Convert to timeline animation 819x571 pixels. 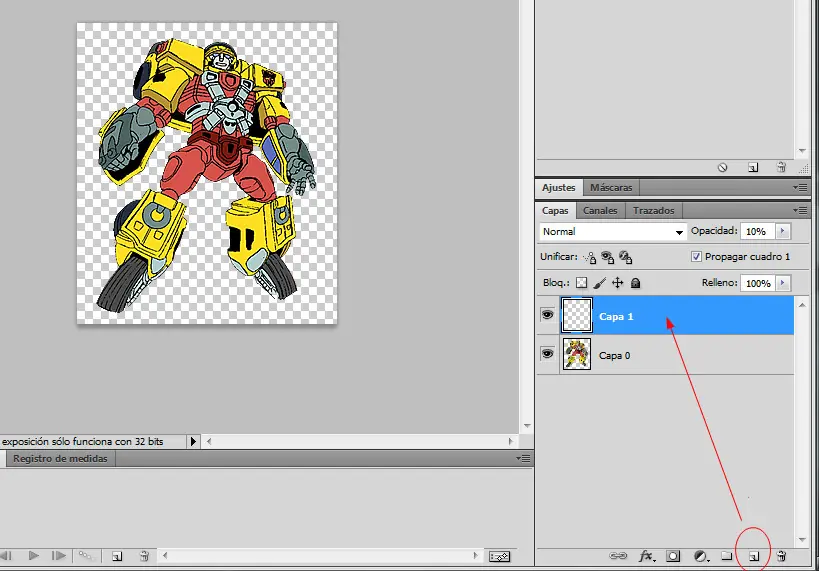pos(499,556)
